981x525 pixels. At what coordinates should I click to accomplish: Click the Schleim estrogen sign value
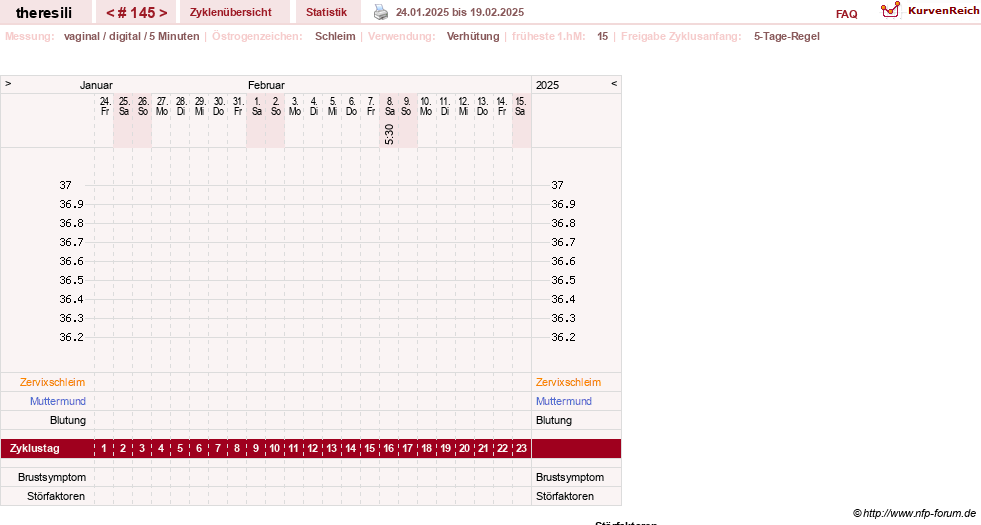(x=335, y=36)
